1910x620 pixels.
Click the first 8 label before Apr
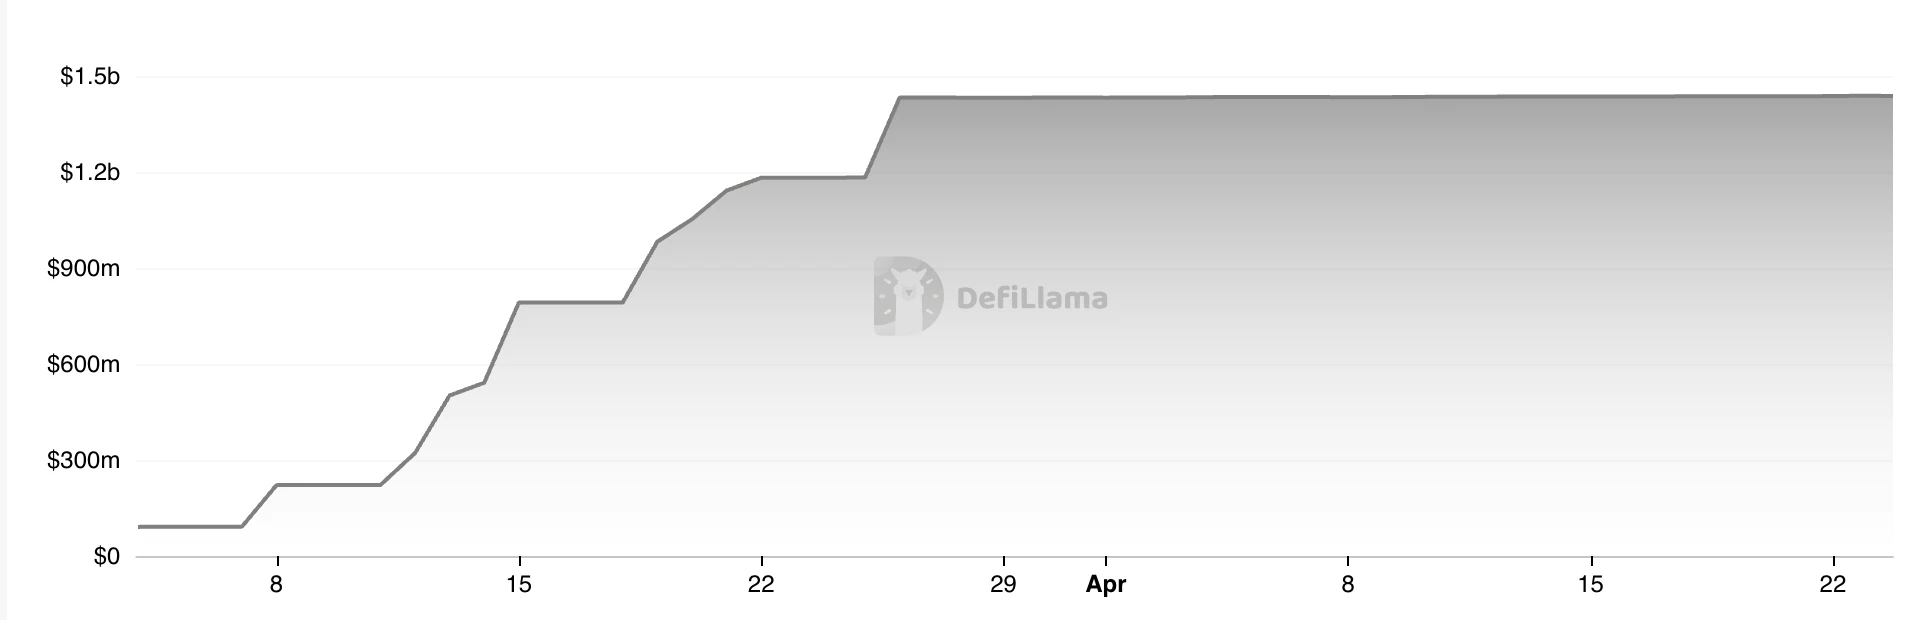277,585
